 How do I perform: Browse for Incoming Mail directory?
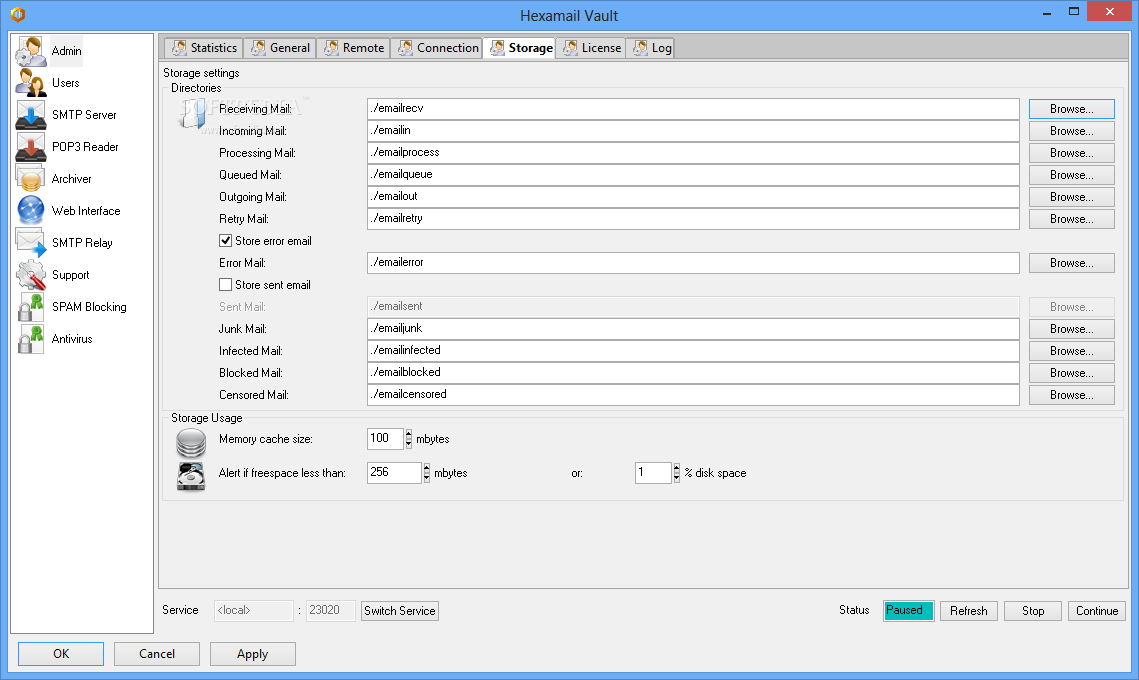(x=1071, y=131)
